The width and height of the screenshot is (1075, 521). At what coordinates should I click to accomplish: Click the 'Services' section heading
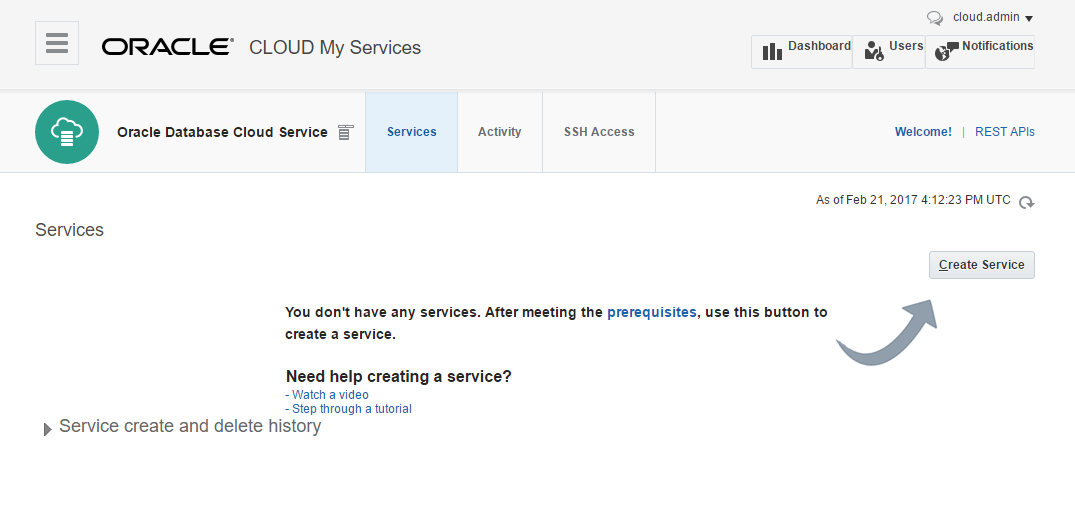click(69, 230)
